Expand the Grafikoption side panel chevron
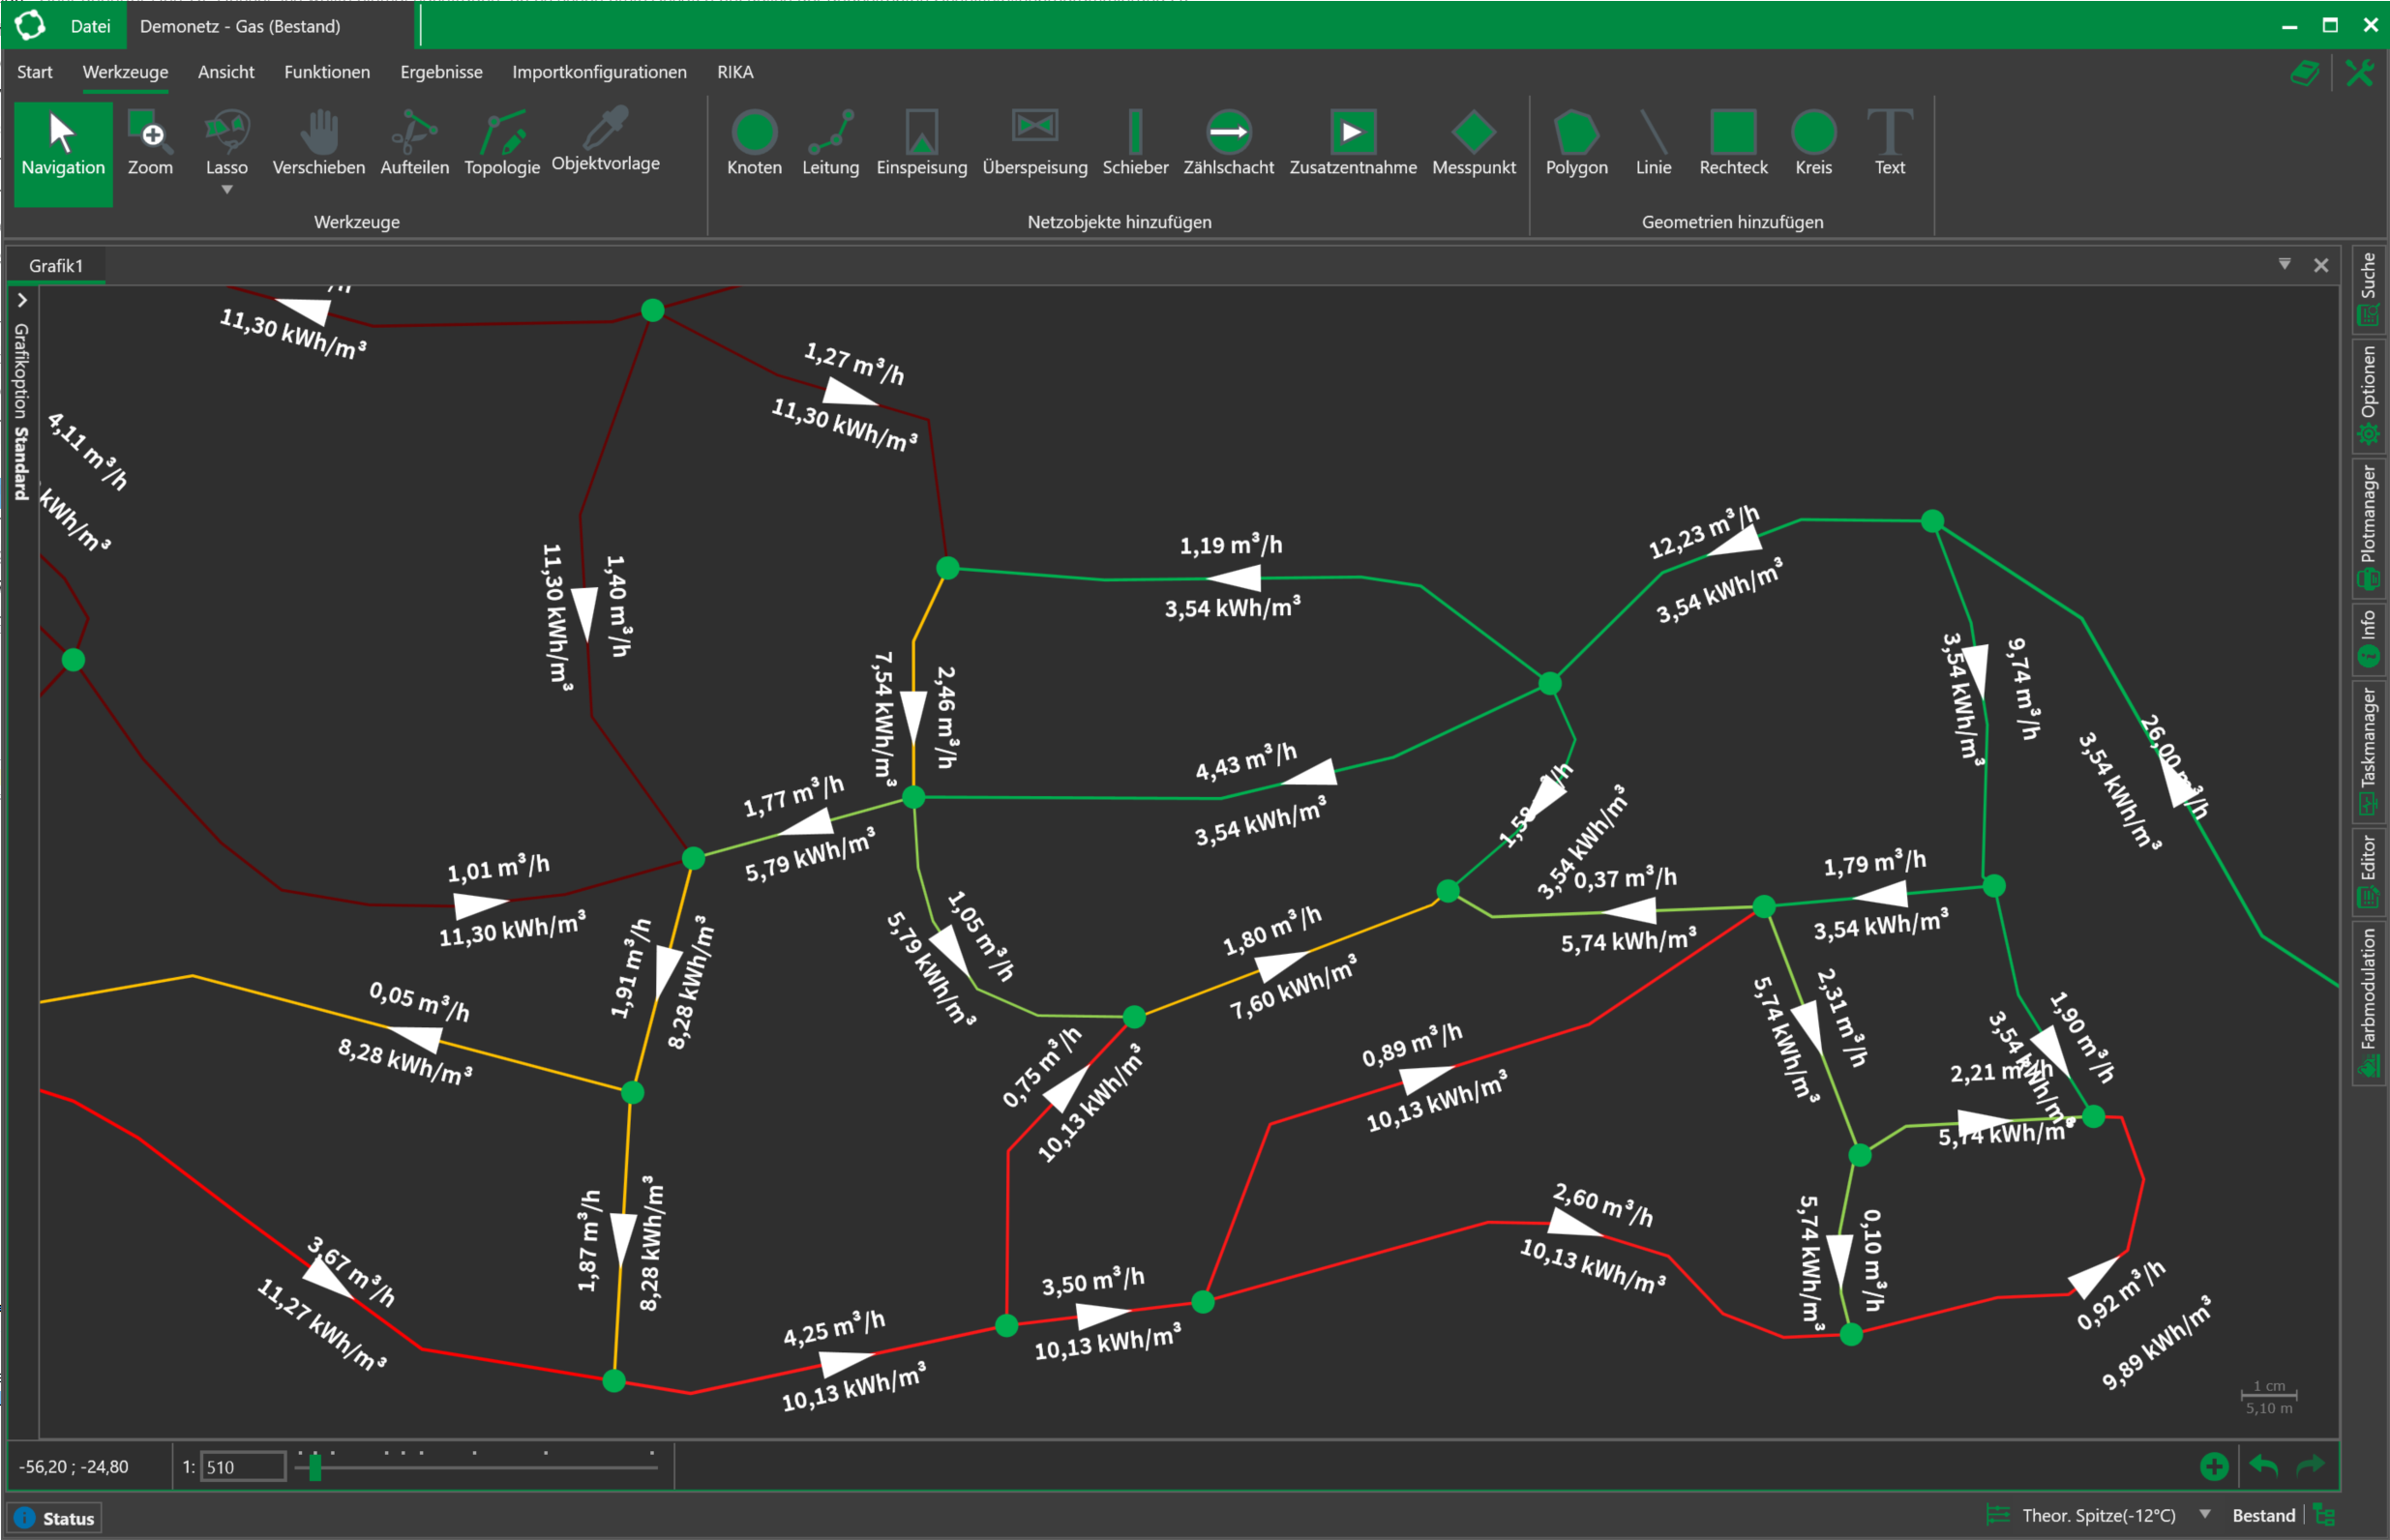The image size is (2390, 1540). pyautogui.click(x=22, y=300)
